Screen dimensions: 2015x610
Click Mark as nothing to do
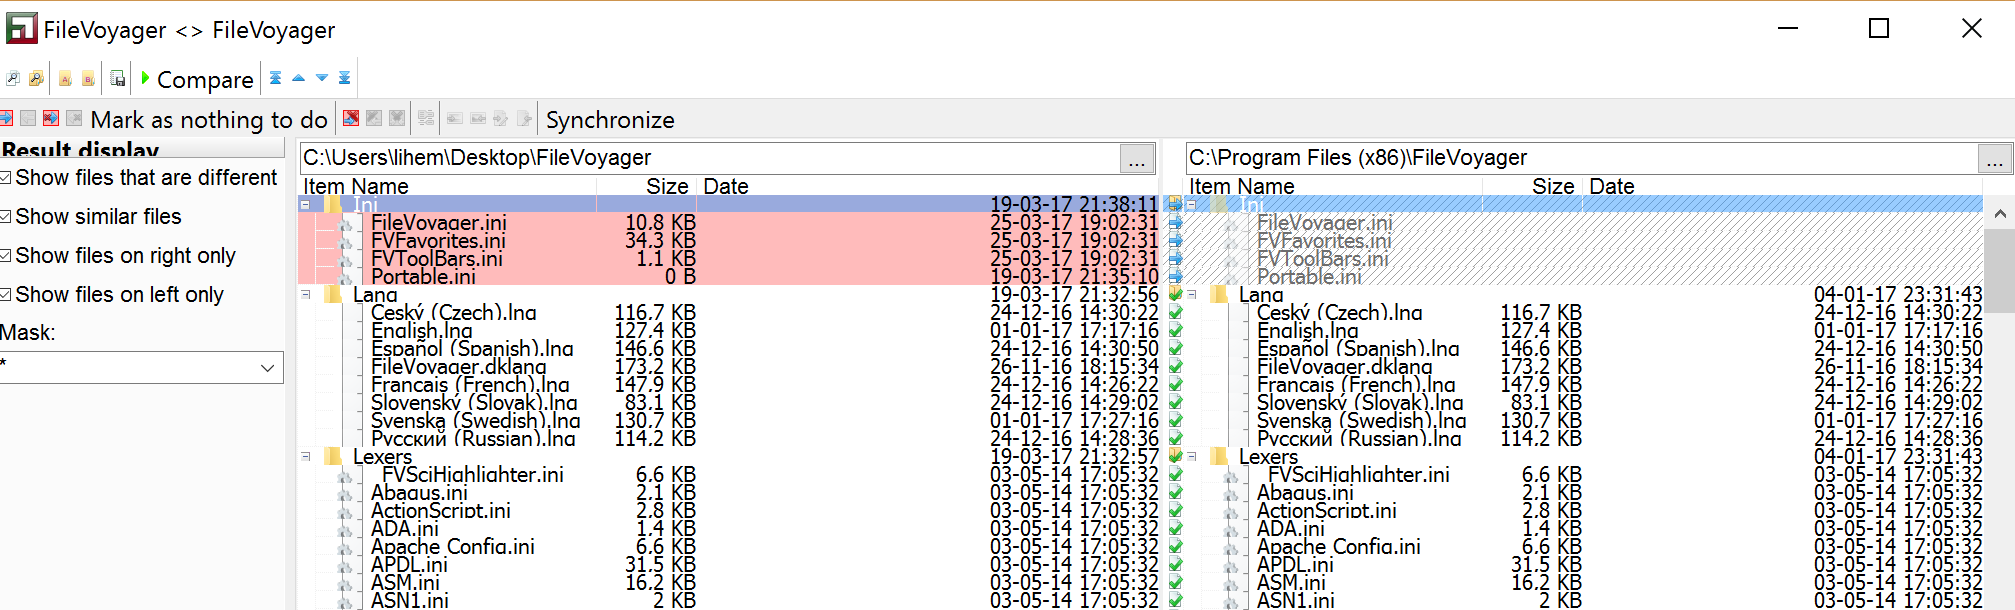tap(209, 120)
